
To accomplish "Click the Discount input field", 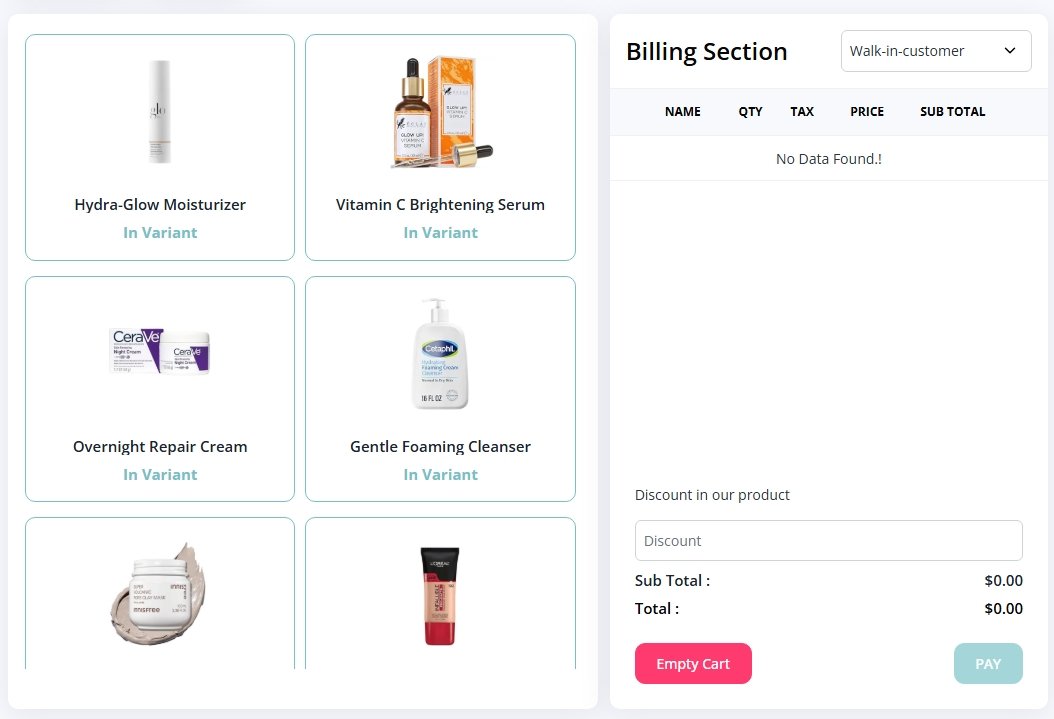I will [x=828, y=541].
